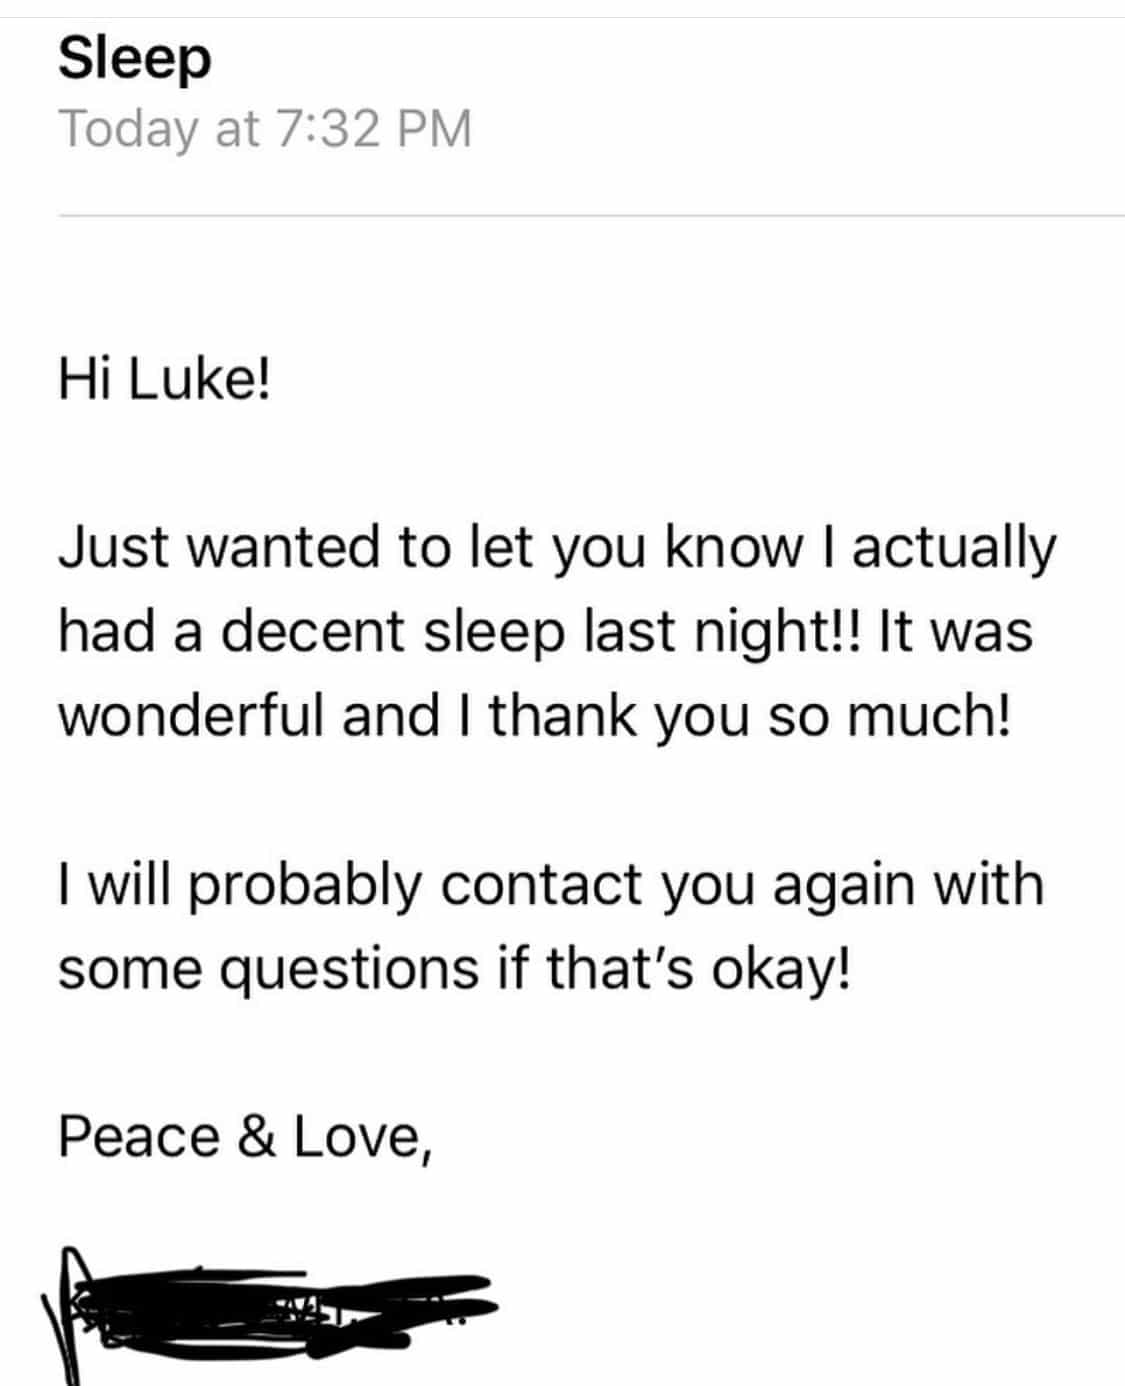Tap the line starting "Just wanted to let"
The image size is (1125, 1386).
click(x=557, y=550)
